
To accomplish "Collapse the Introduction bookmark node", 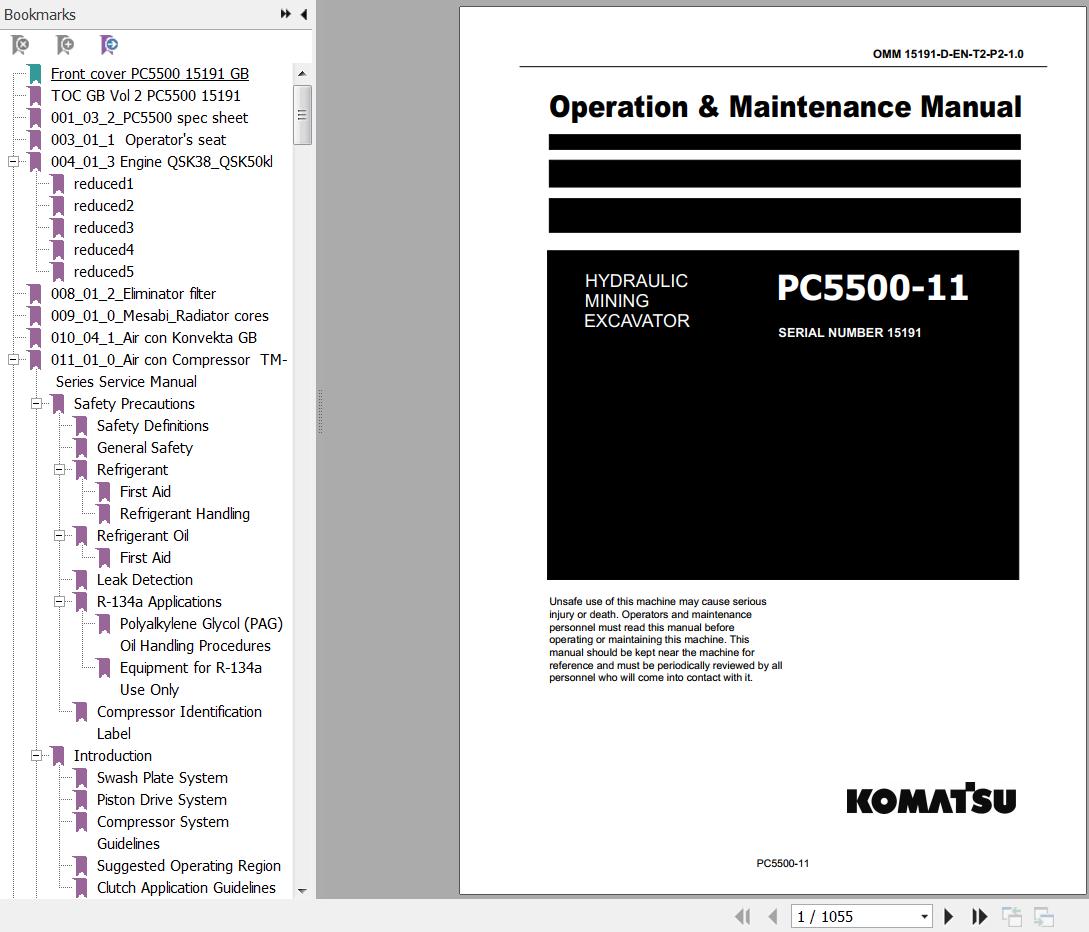I will [x=36, y=756].
